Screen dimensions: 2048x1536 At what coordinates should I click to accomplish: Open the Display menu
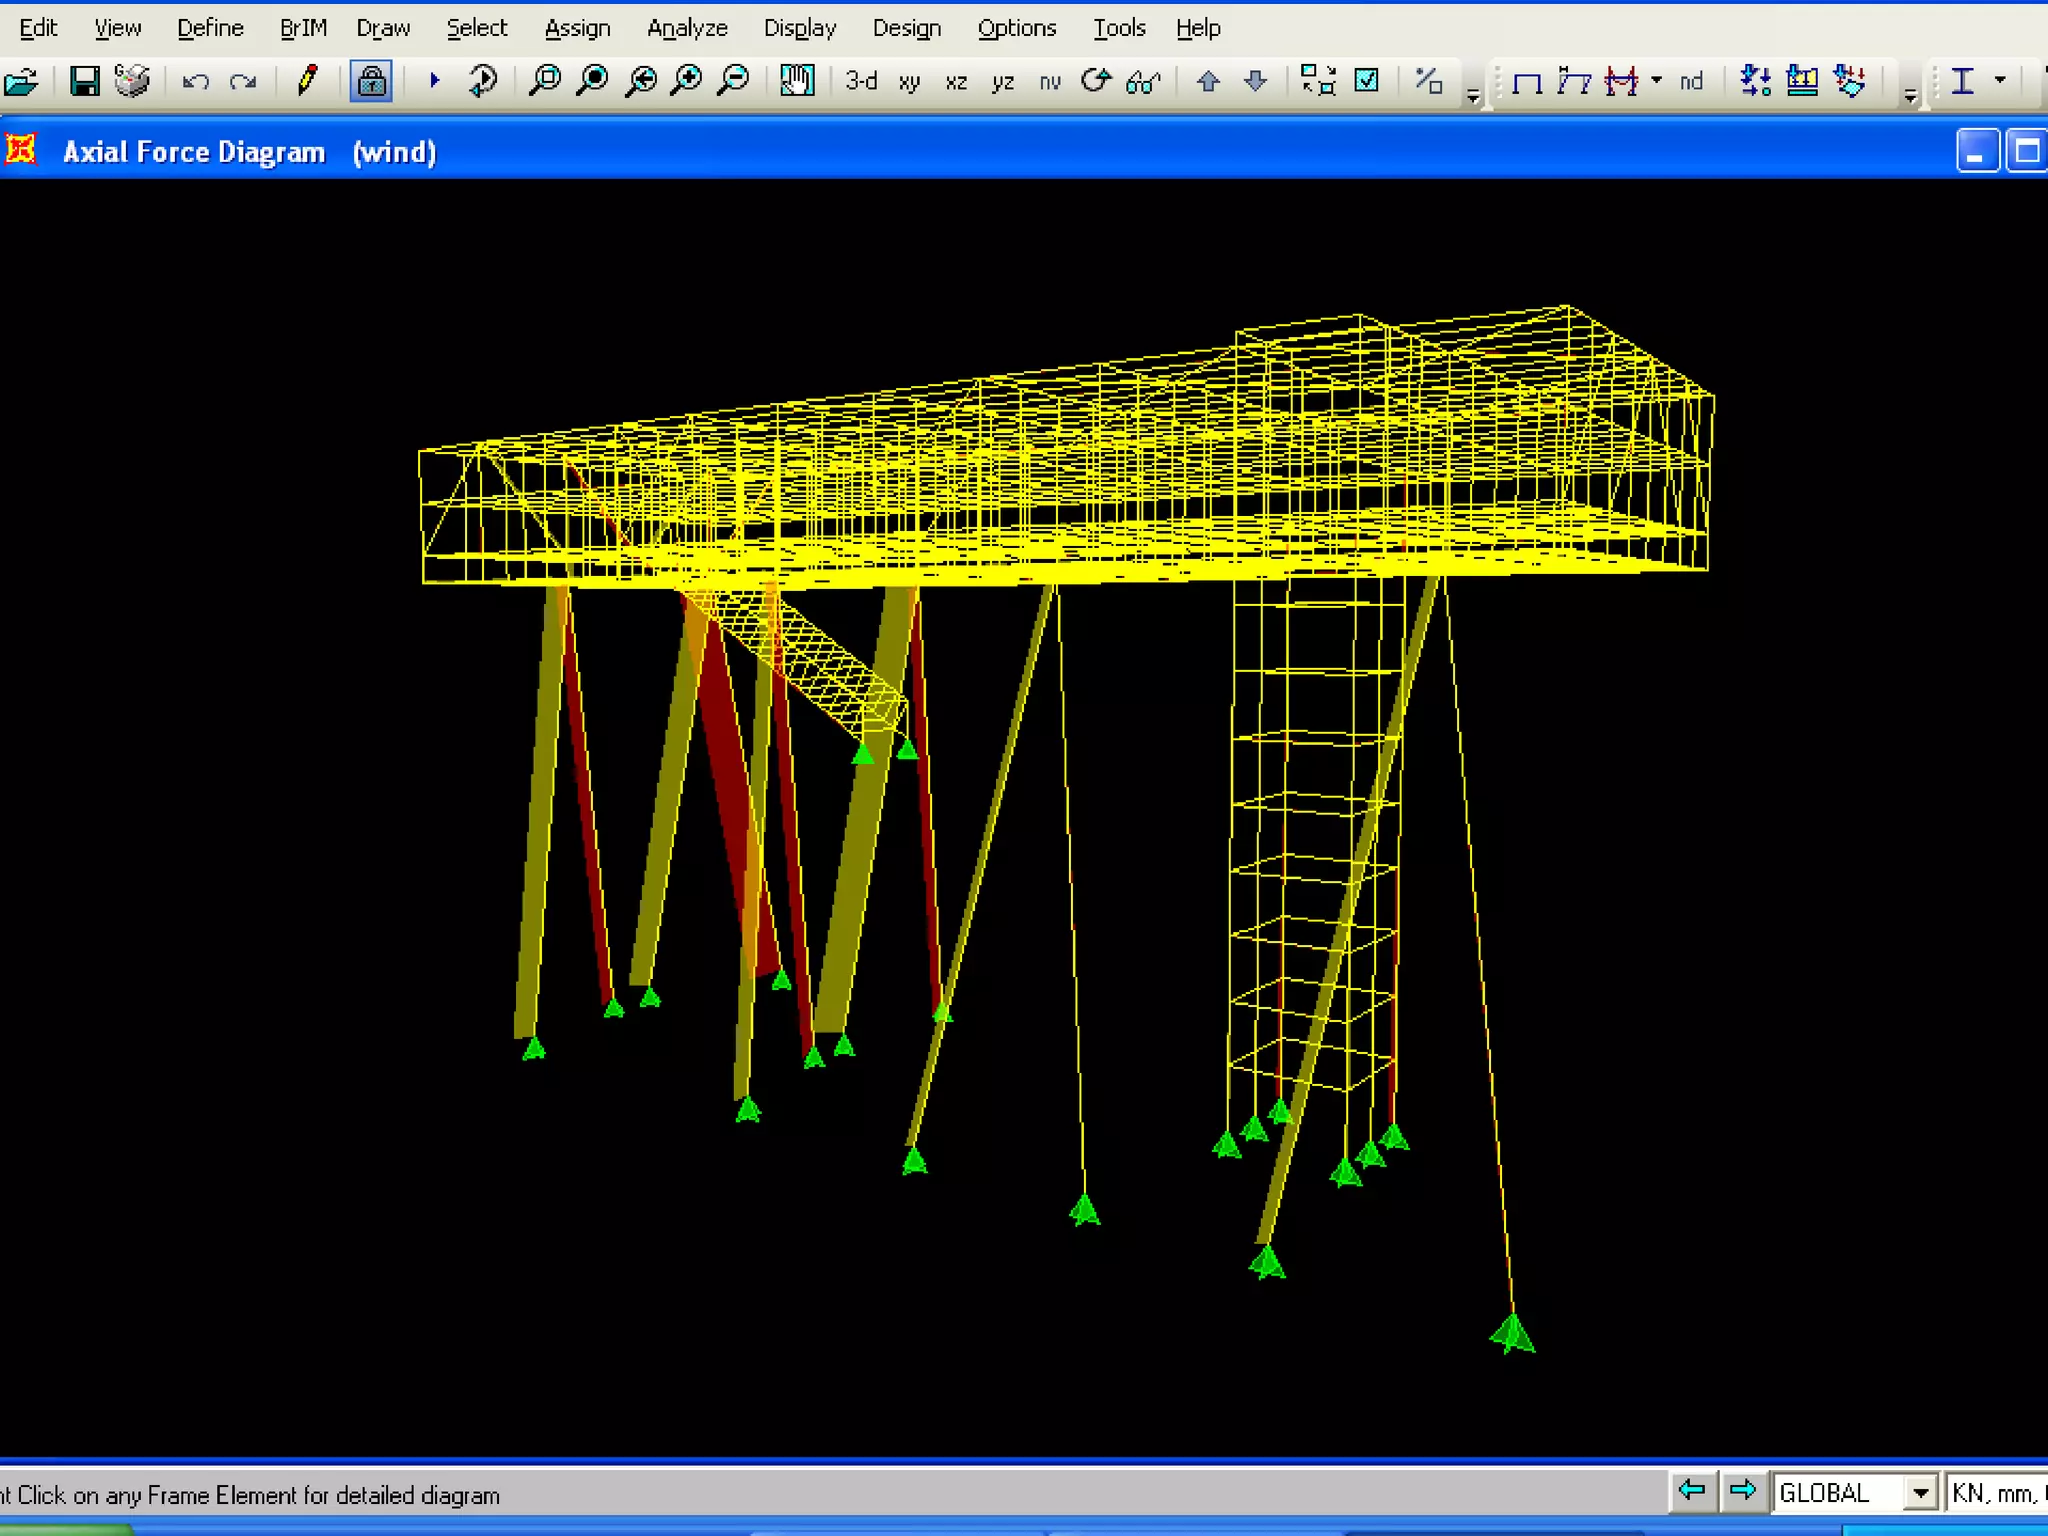pyautogui.click(x=799, y=28)
